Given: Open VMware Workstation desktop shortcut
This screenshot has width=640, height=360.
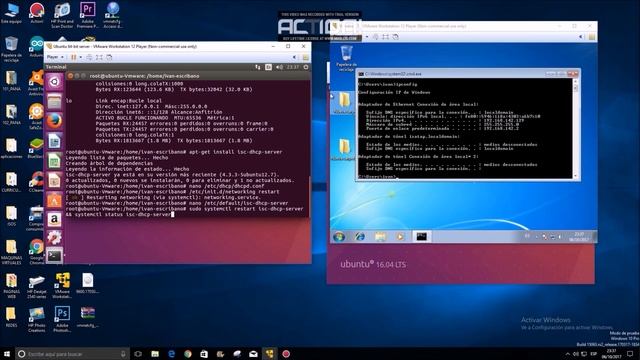Looking at the screenshot, I should tap(62, 286).
